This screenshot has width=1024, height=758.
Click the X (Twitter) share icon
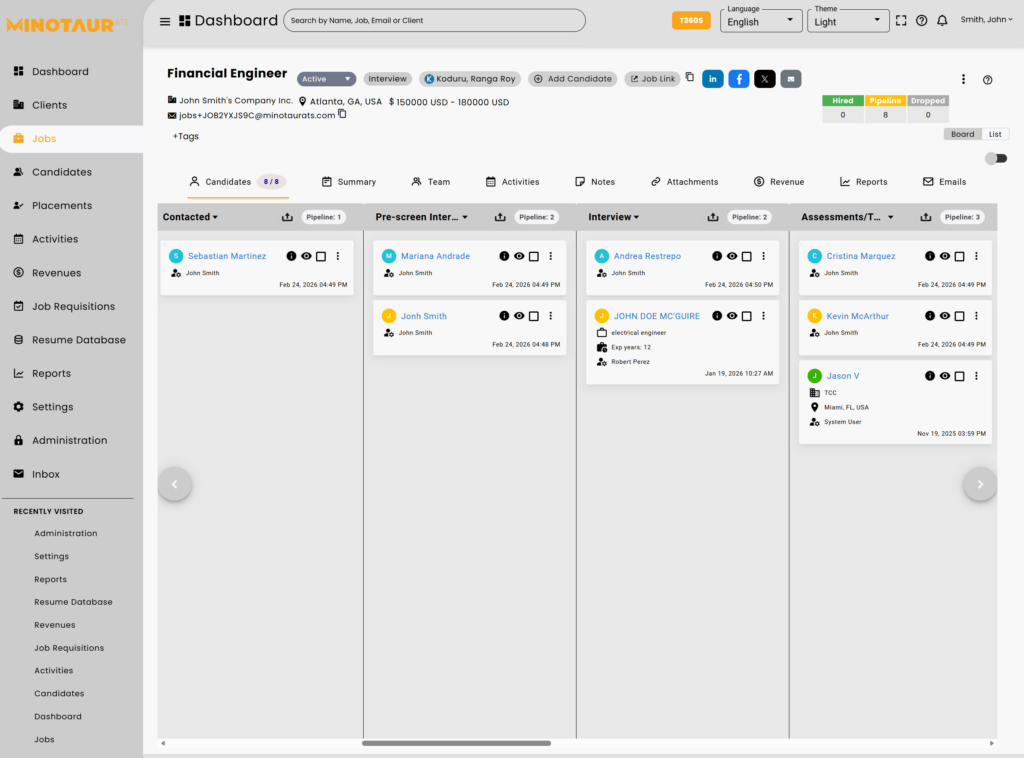click(765, 79)
